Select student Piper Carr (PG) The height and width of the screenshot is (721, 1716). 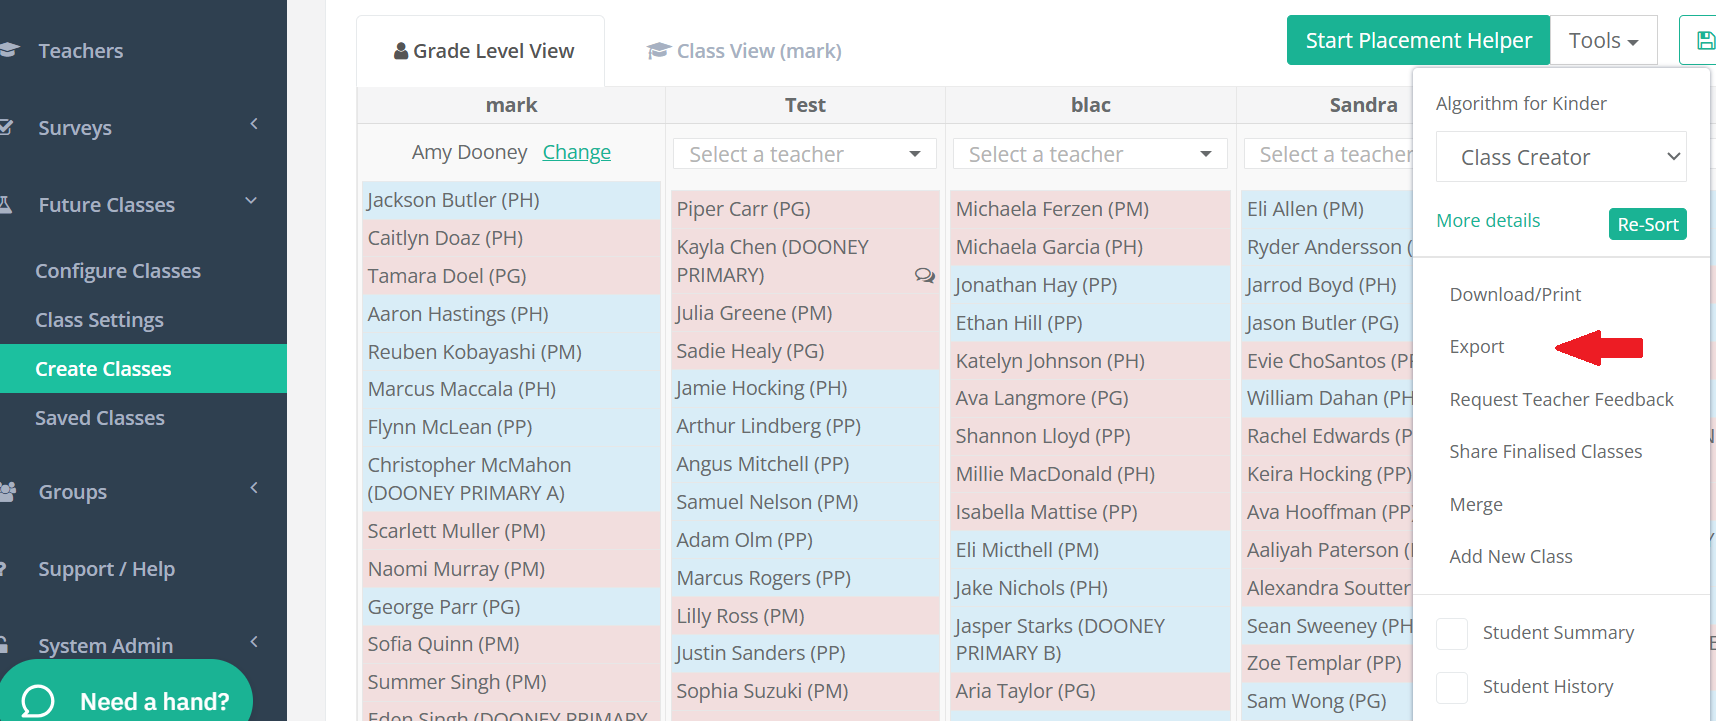[x=804, y=209]
